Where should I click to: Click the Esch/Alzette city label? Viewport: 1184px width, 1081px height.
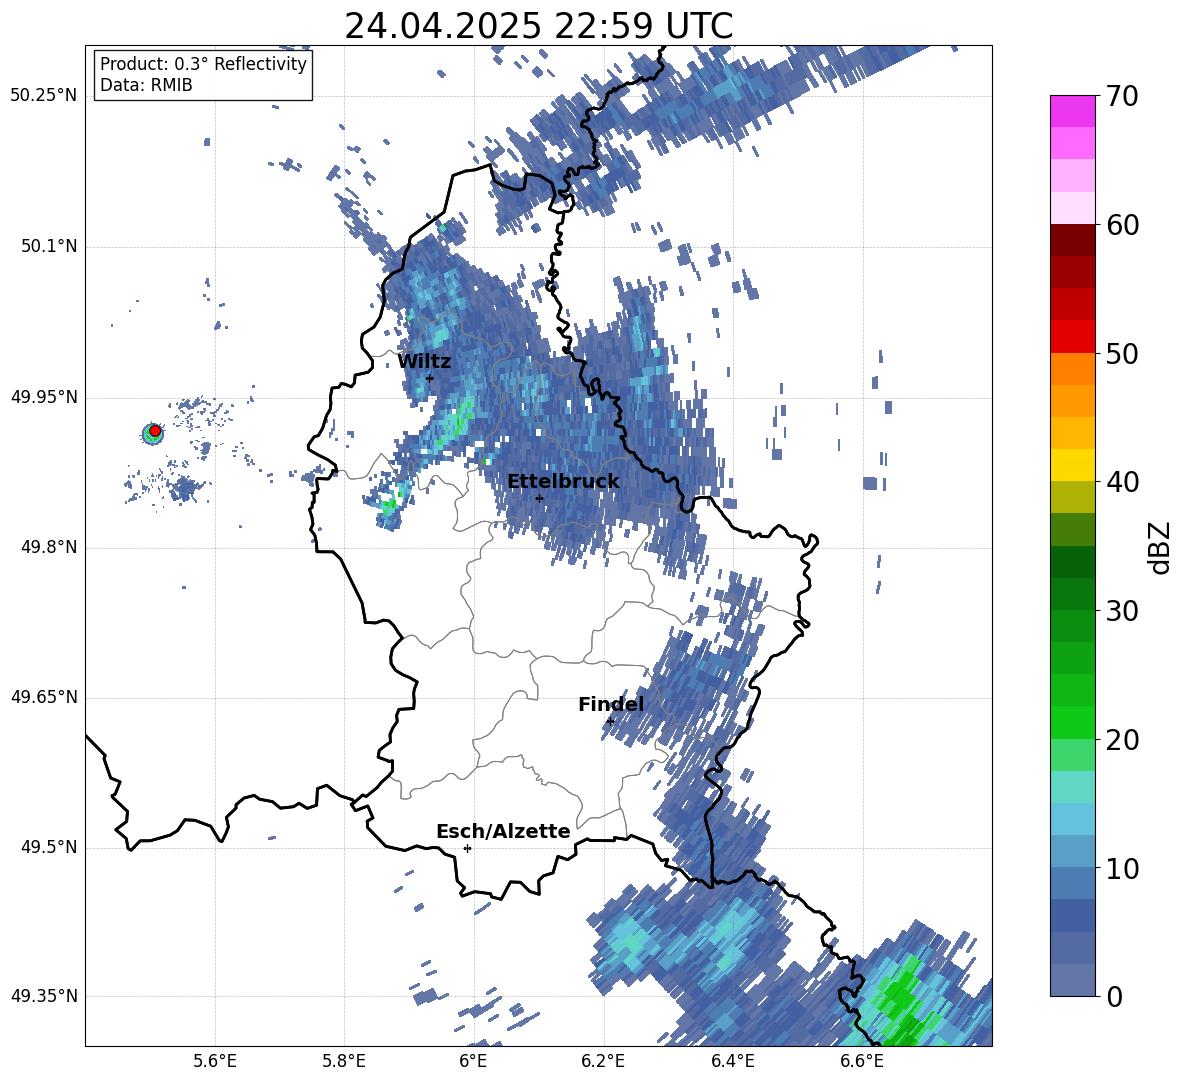coord(503,832)
